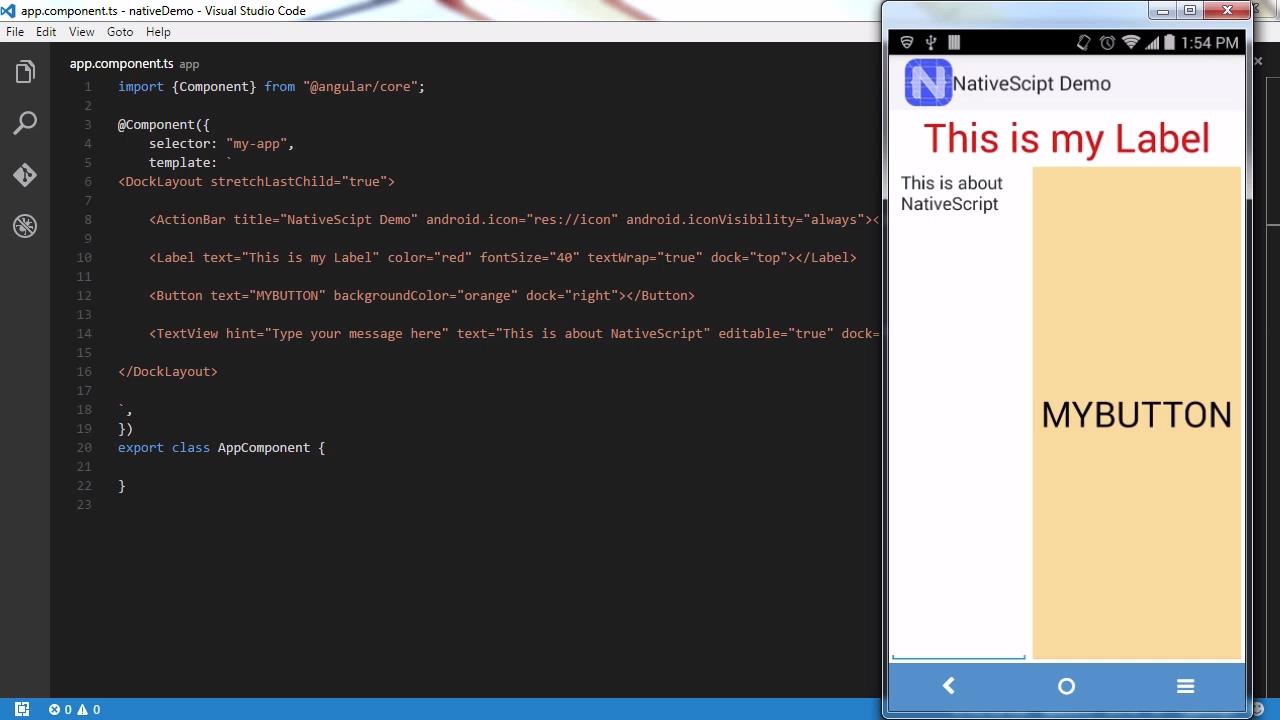
Task: Click the 'template:' line in code
Action: [x=190, y=163]
